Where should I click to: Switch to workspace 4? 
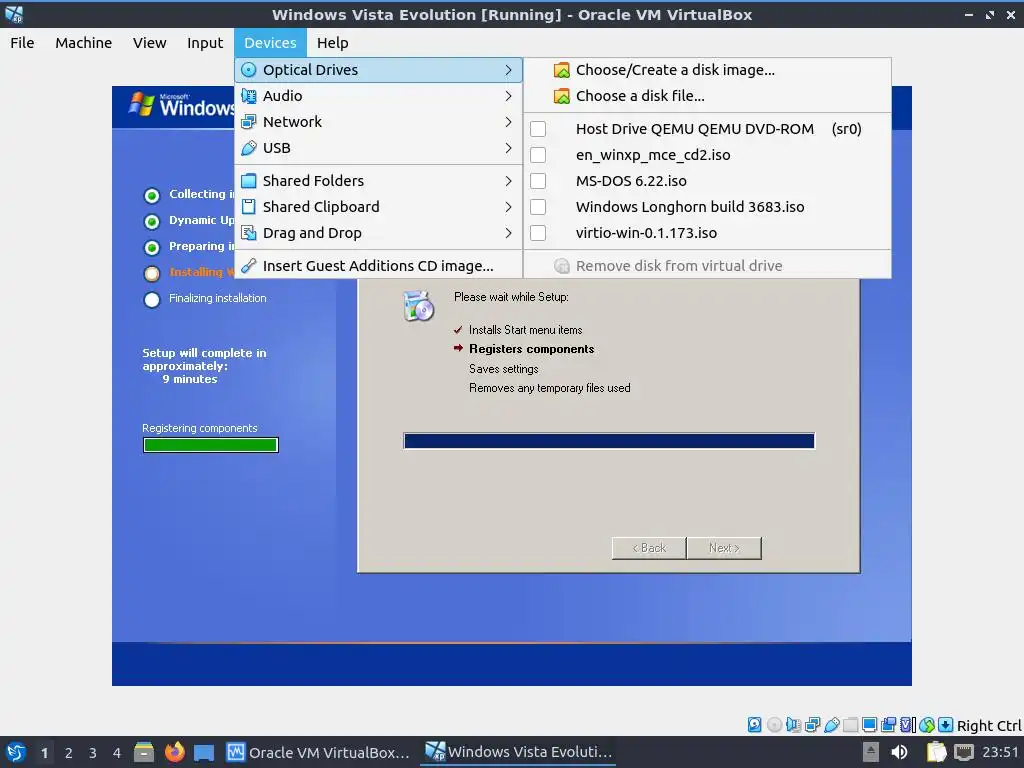[x=117, y=753]
